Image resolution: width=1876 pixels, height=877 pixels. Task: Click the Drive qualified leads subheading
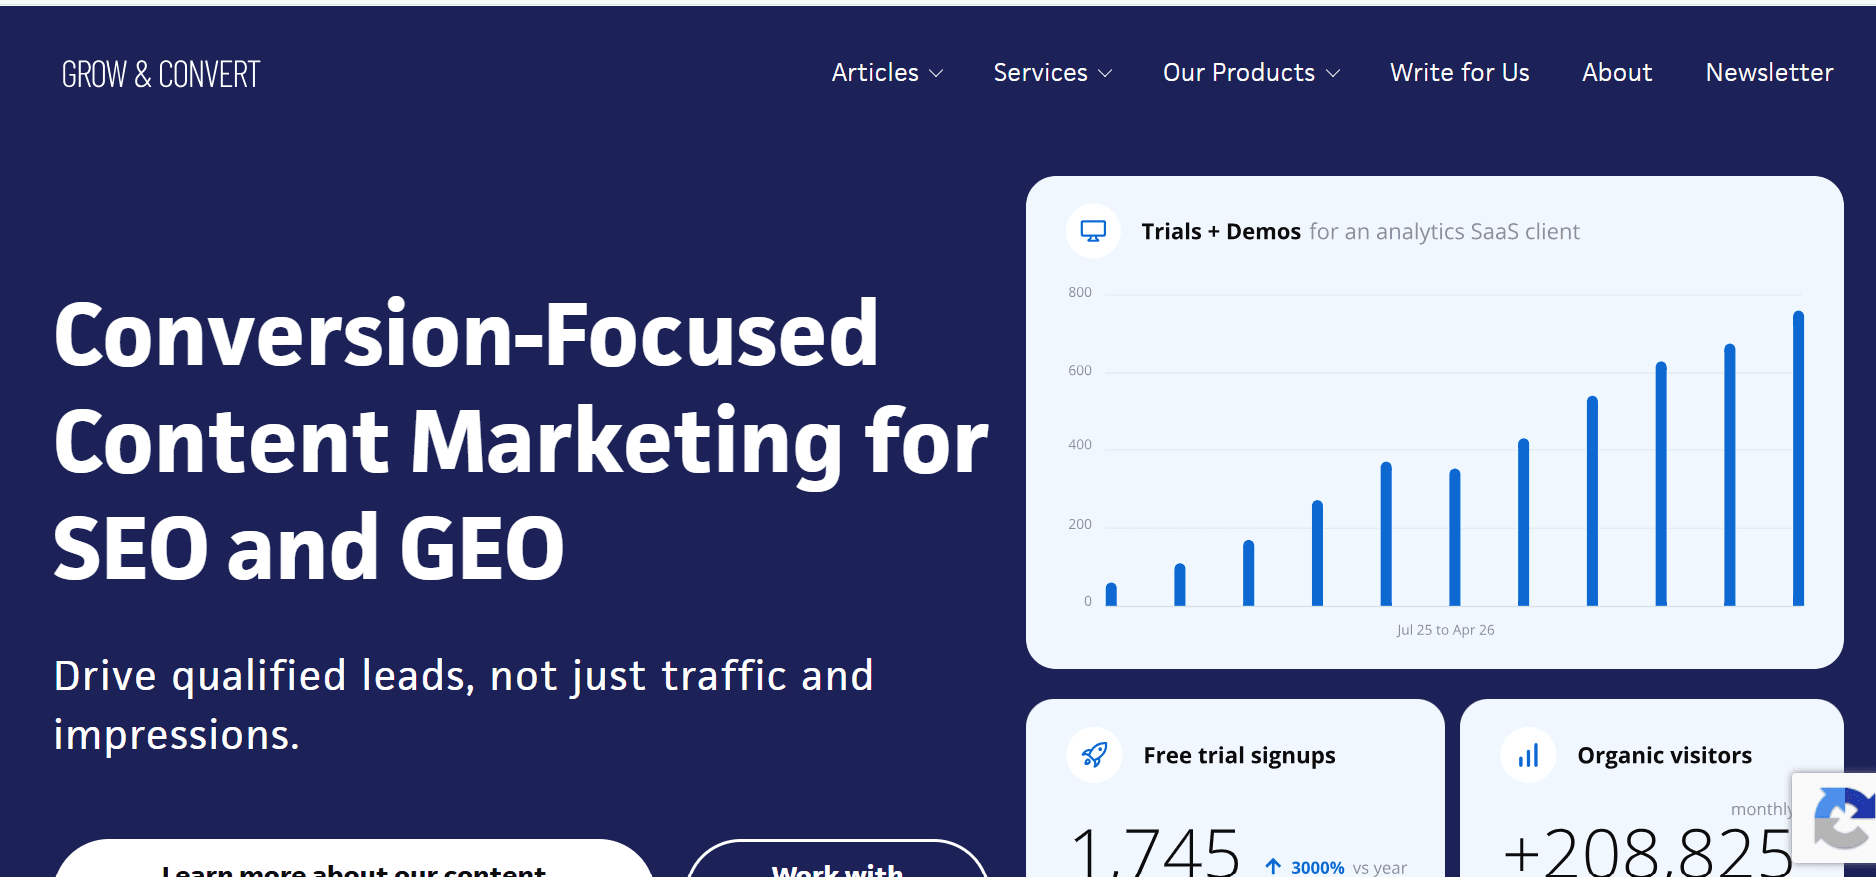[463, 705]
